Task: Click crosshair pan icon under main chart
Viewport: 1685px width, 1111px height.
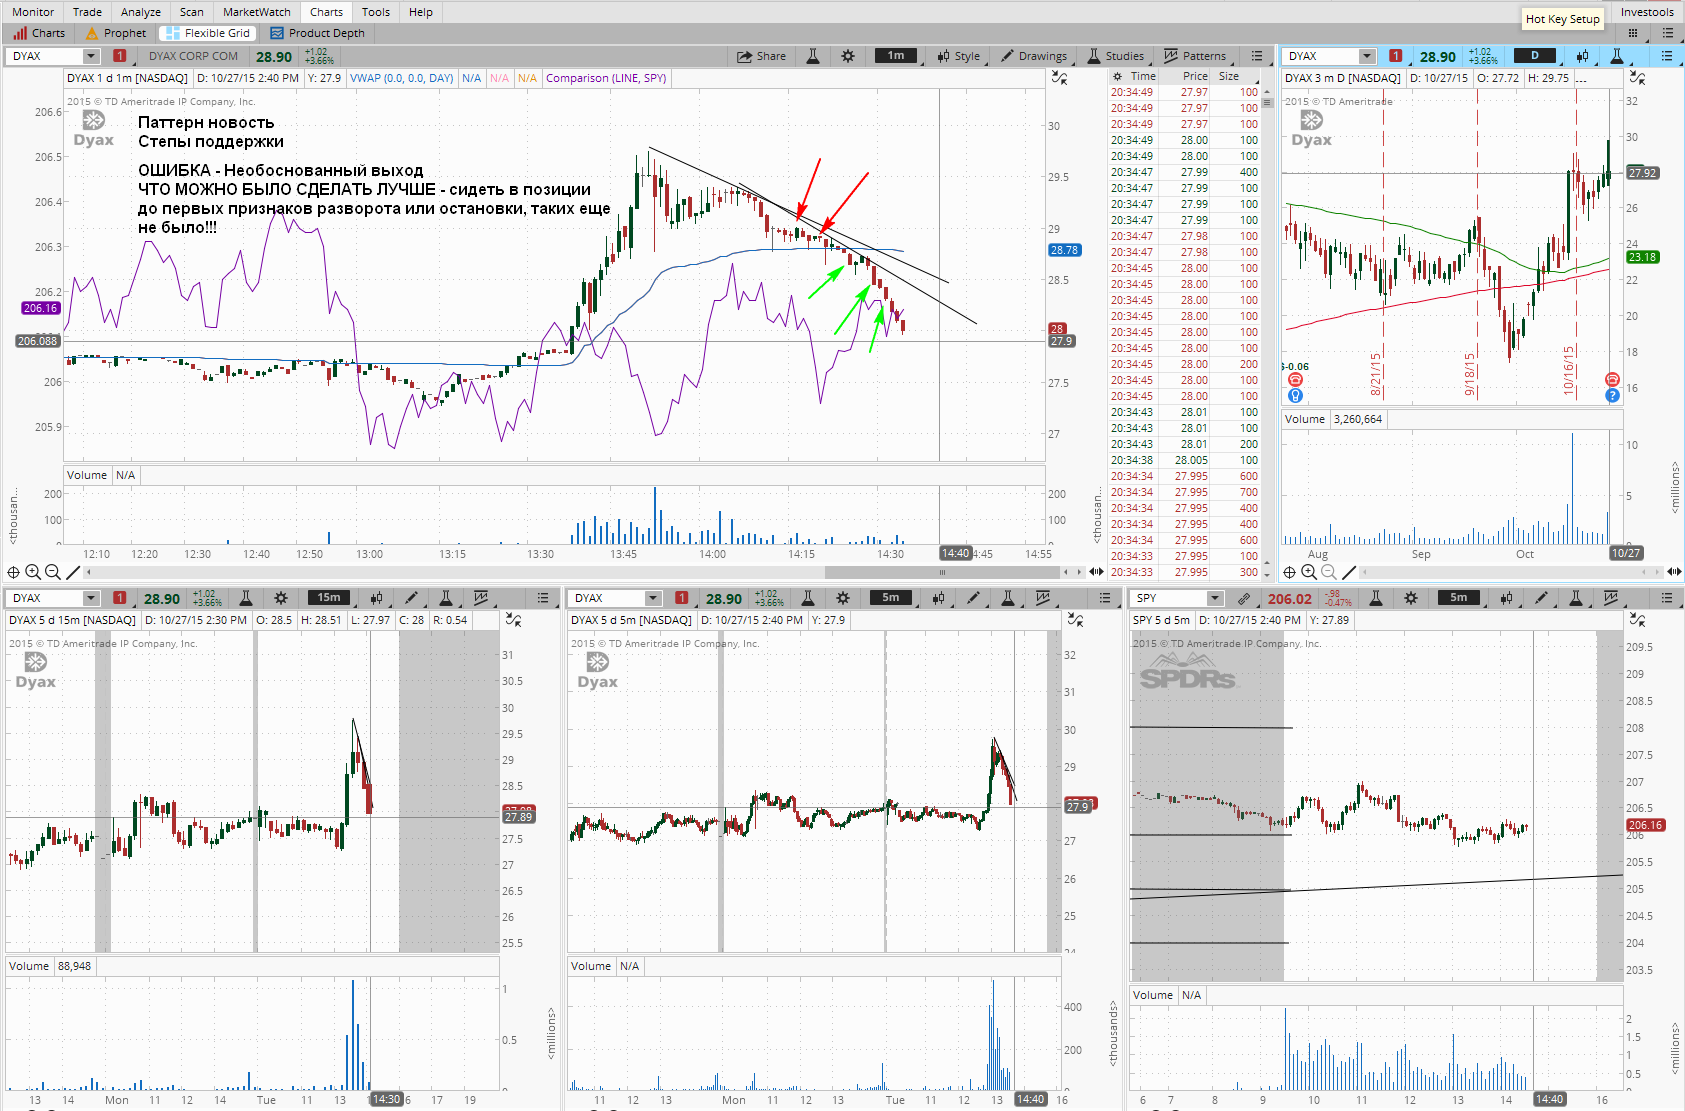Action: click(13, 572)
